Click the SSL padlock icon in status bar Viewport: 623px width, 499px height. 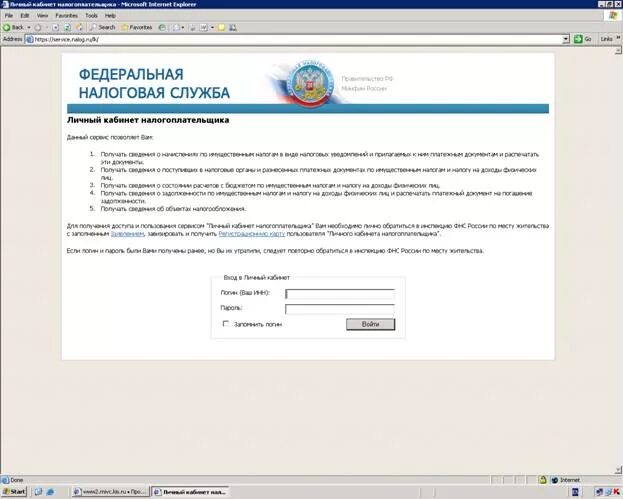point(543,480)
